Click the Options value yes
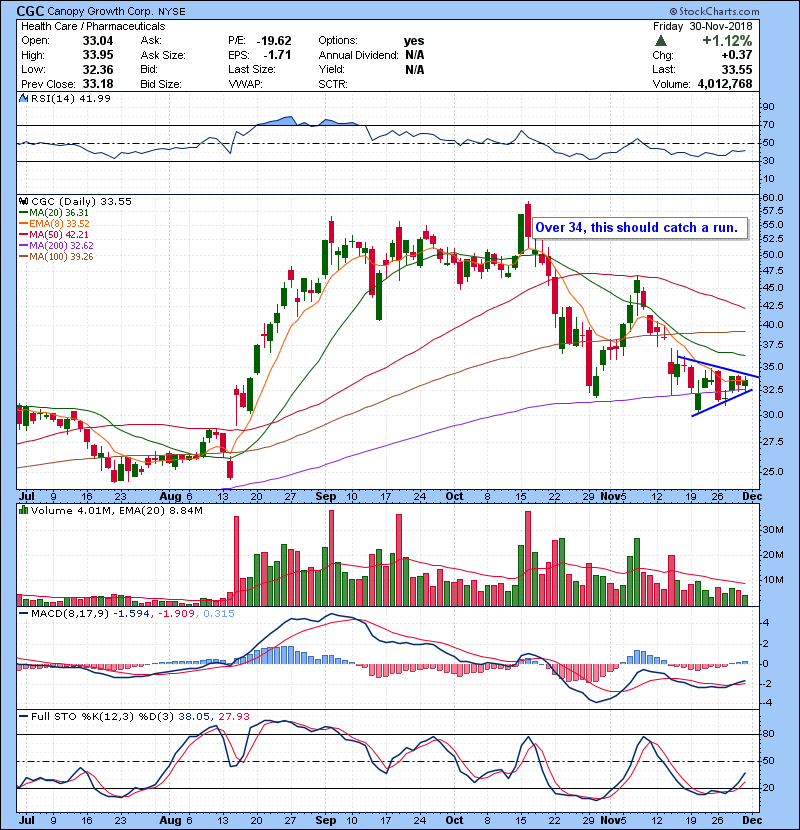The image size is (800, 830). pos(414,41)
